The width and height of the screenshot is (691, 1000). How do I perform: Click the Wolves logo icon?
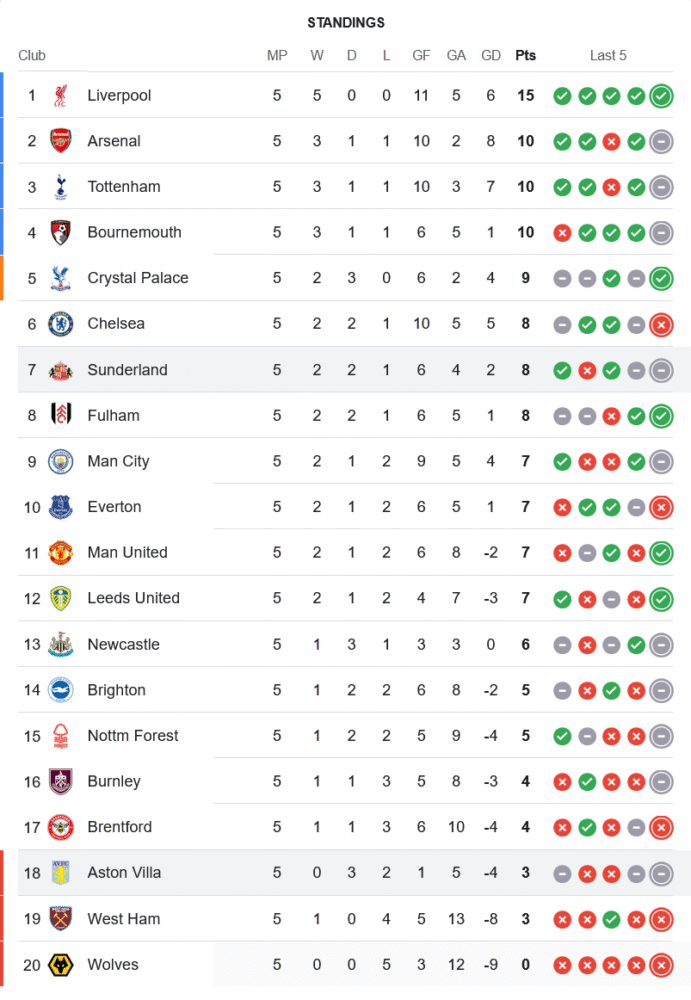pos(61,965)
